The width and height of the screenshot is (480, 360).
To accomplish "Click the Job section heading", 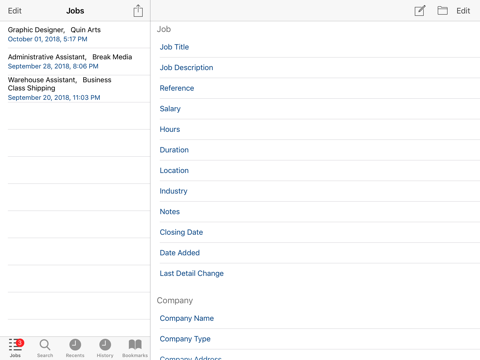I will [164, 29].
